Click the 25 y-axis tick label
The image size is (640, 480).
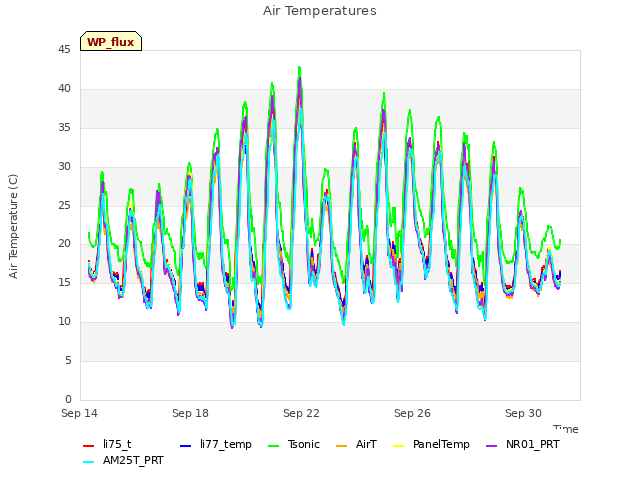click(x=64, y=205)
